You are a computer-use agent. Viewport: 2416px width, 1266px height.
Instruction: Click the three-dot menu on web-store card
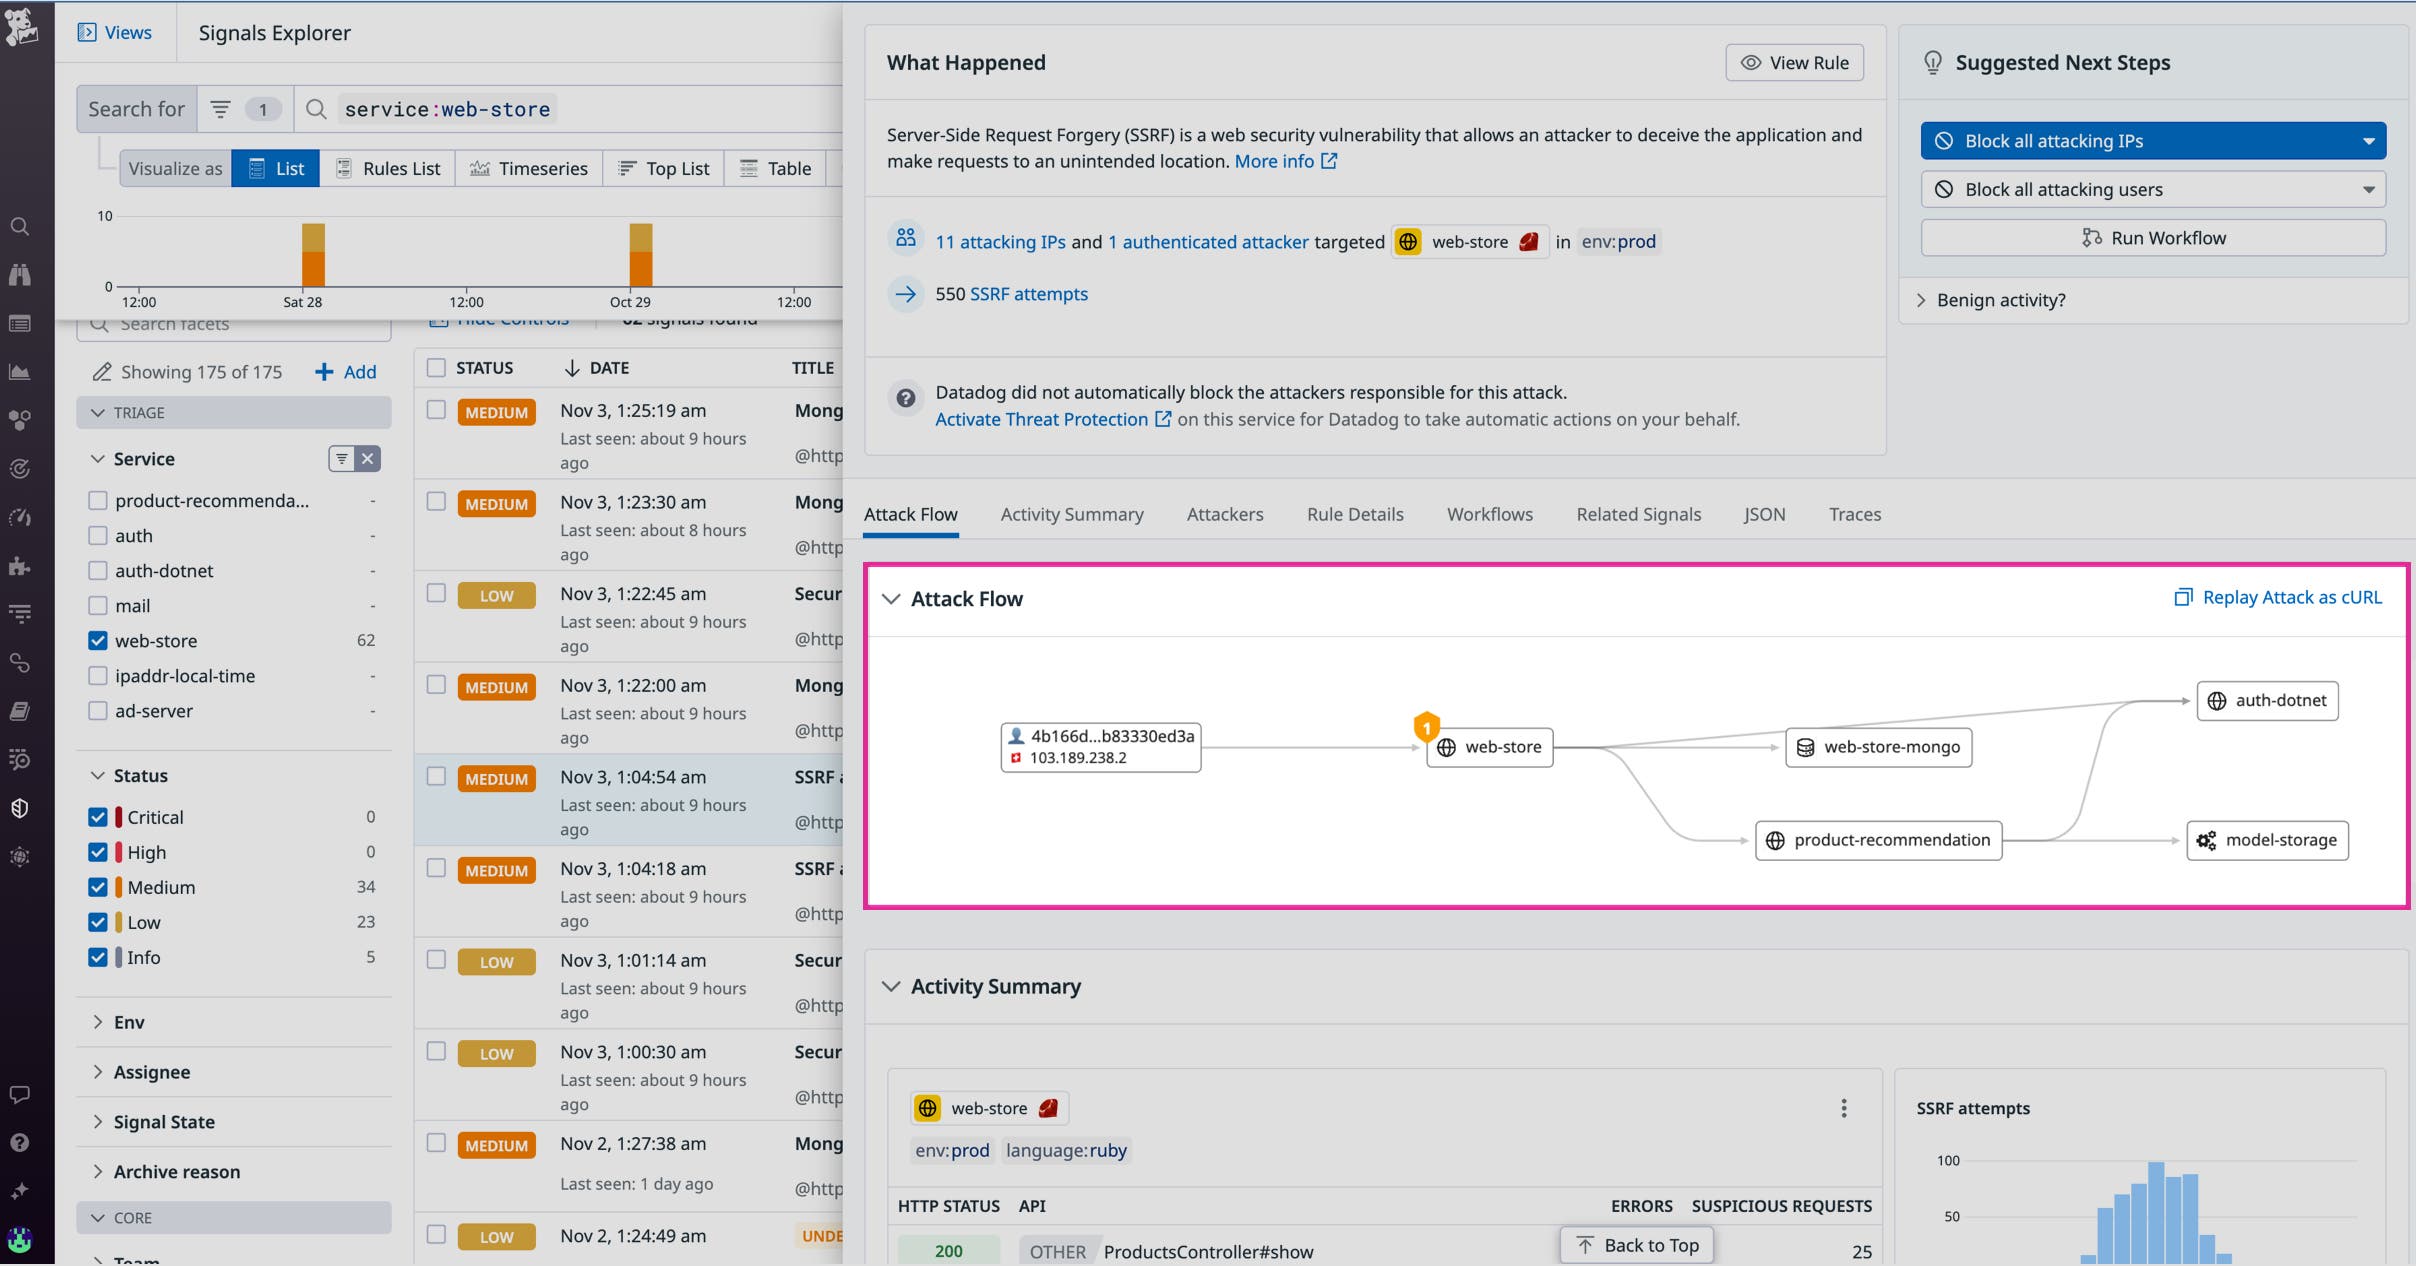tap(1844, 1108)
